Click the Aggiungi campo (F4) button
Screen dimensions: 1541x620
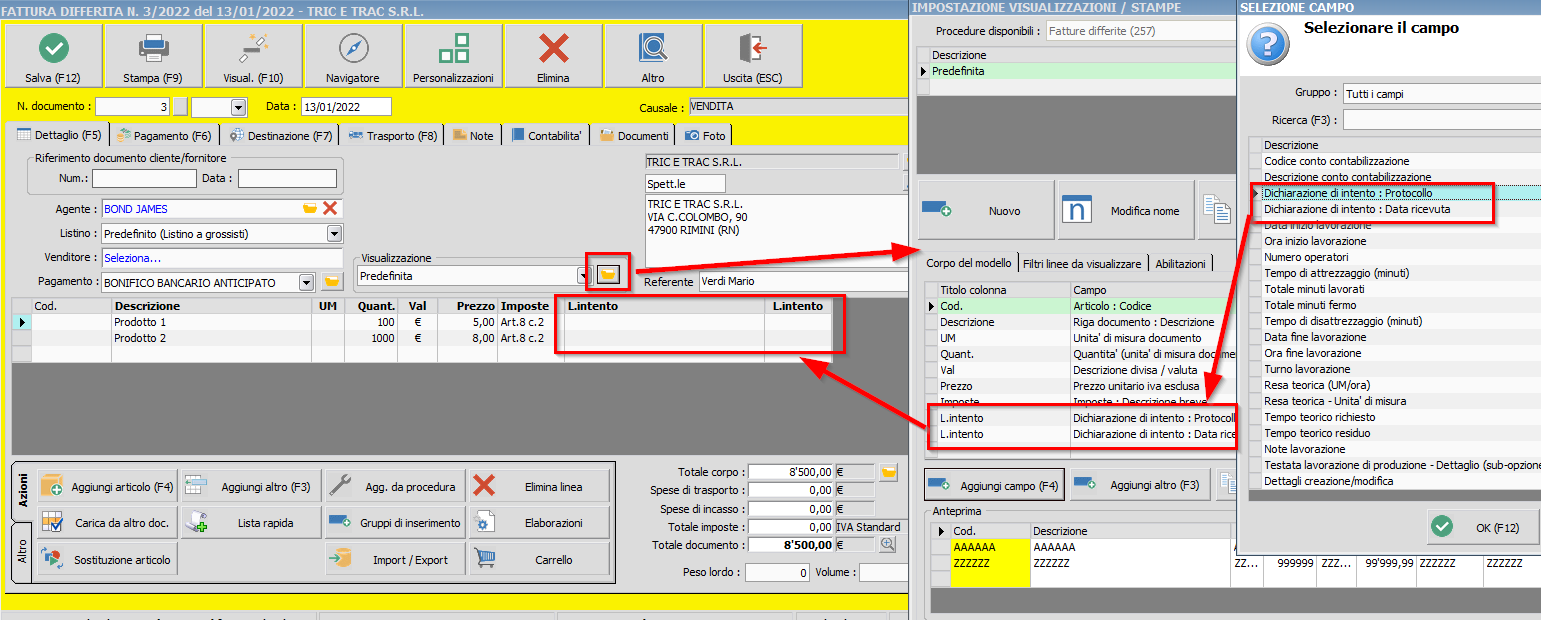992,485
